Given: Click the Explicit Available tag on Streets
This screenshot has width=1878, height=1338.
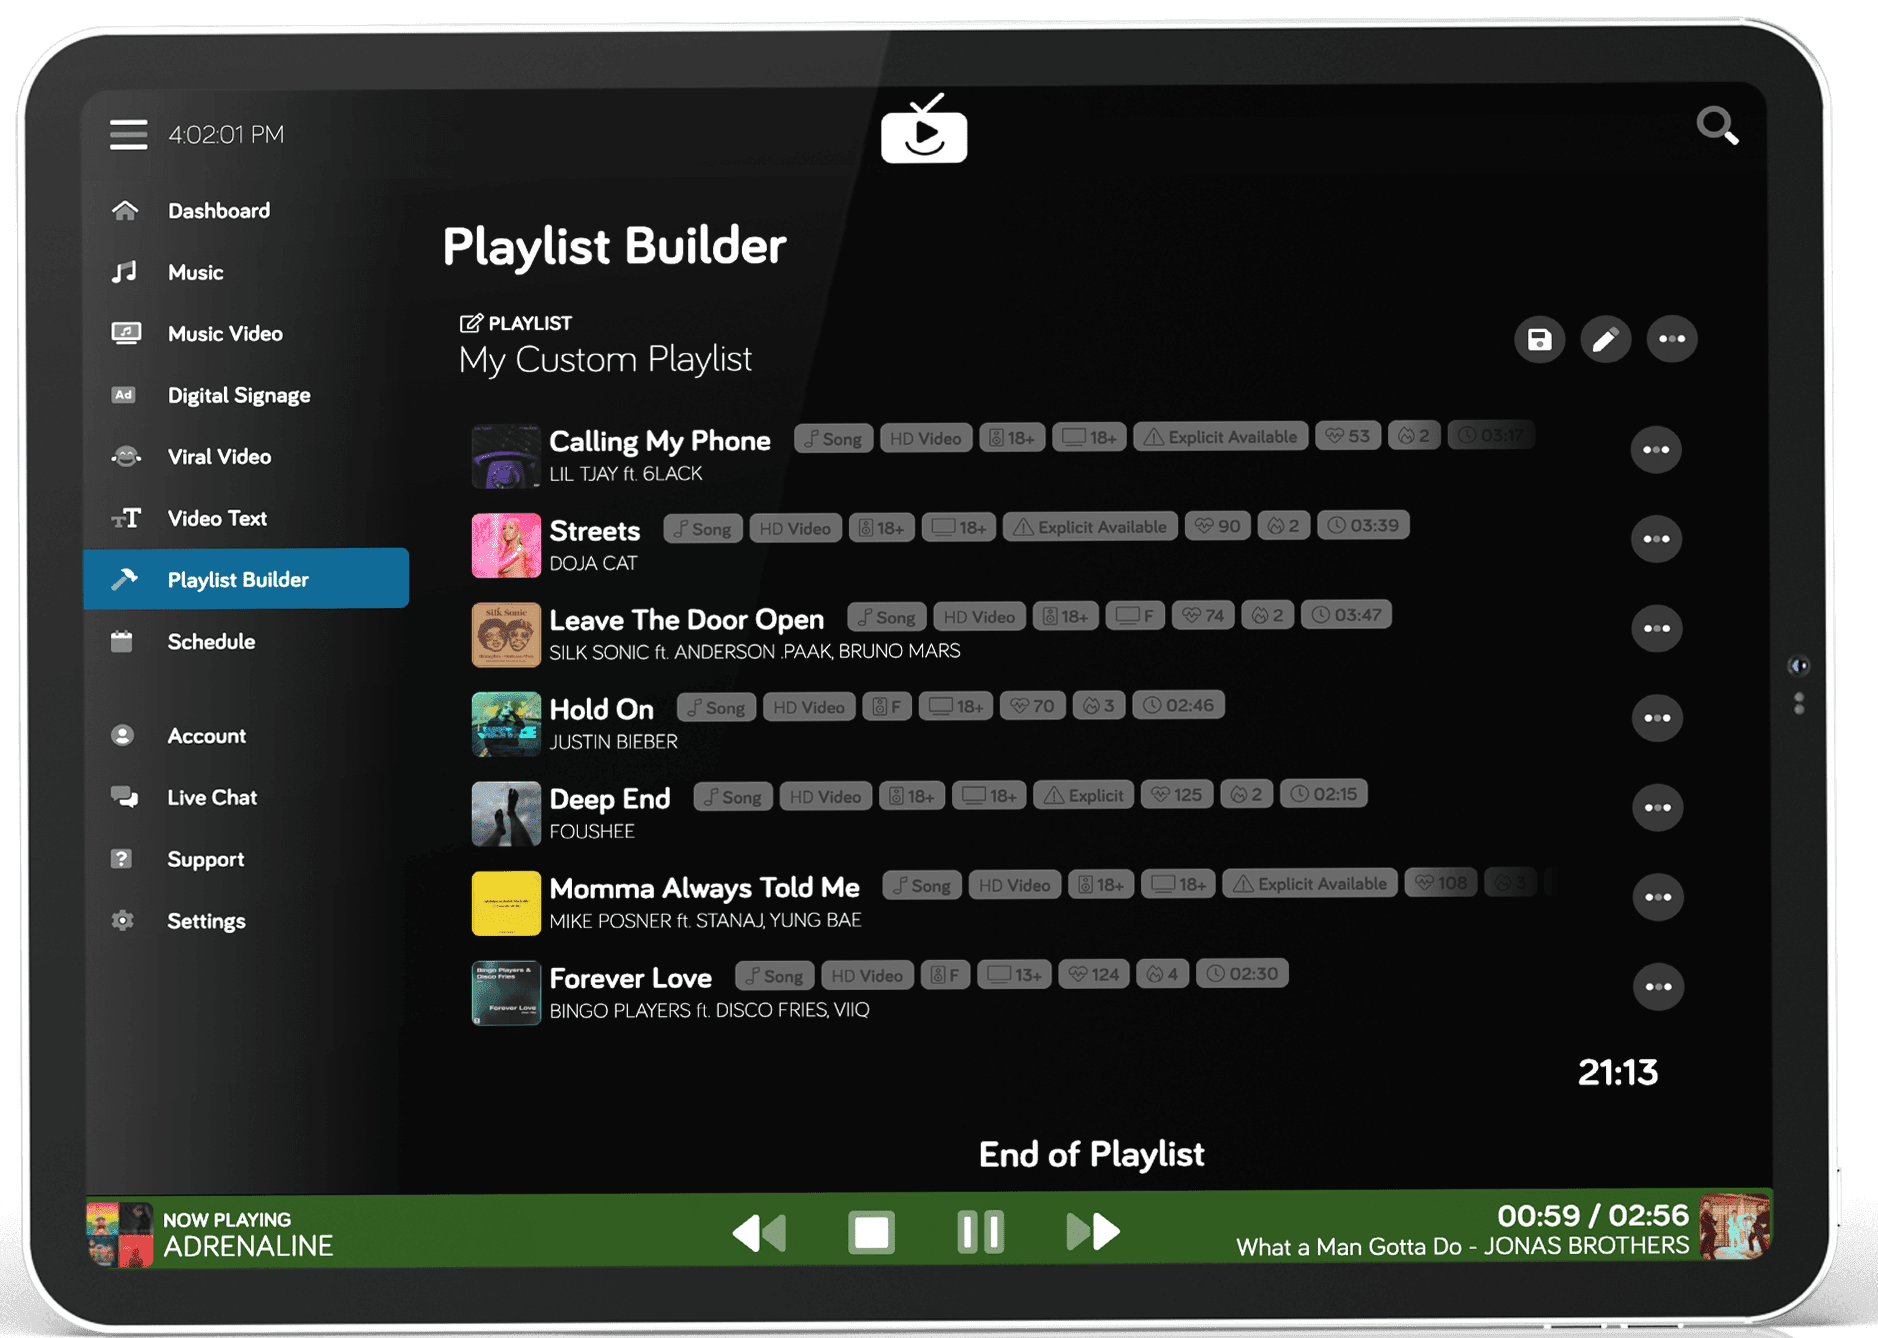Looking at the screenshot, I should (x=1090, y=527).
